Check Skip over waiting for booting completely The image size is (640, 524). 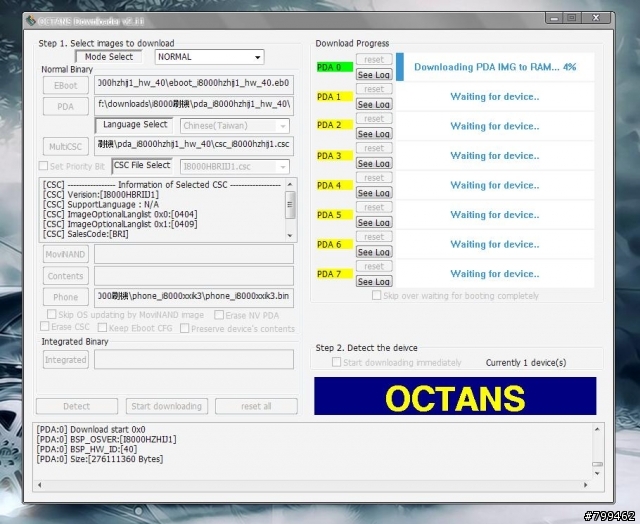pos(376,295)
